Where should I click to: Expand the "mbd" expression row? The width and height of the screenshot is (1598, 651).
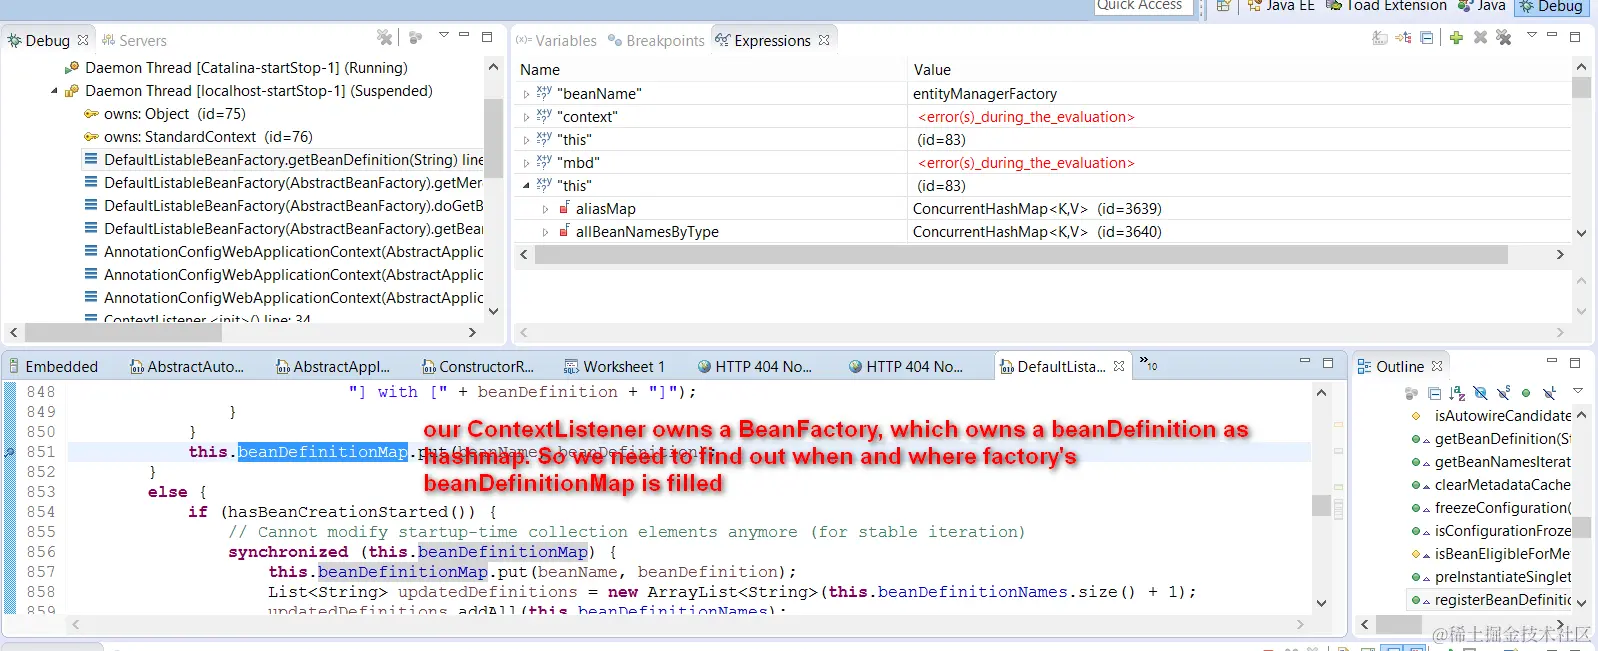[x=526, y=163]
